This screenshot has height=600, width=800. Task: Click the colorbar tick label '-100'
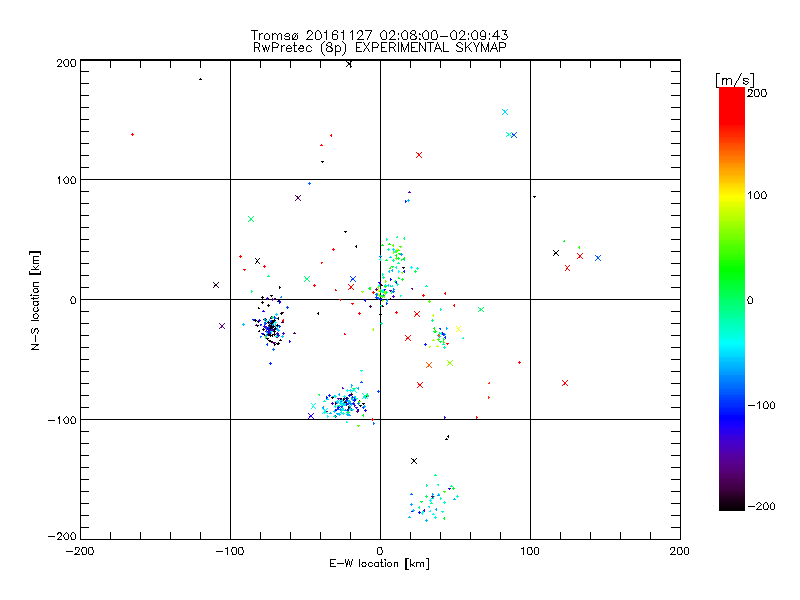click(x=761, y=405)
